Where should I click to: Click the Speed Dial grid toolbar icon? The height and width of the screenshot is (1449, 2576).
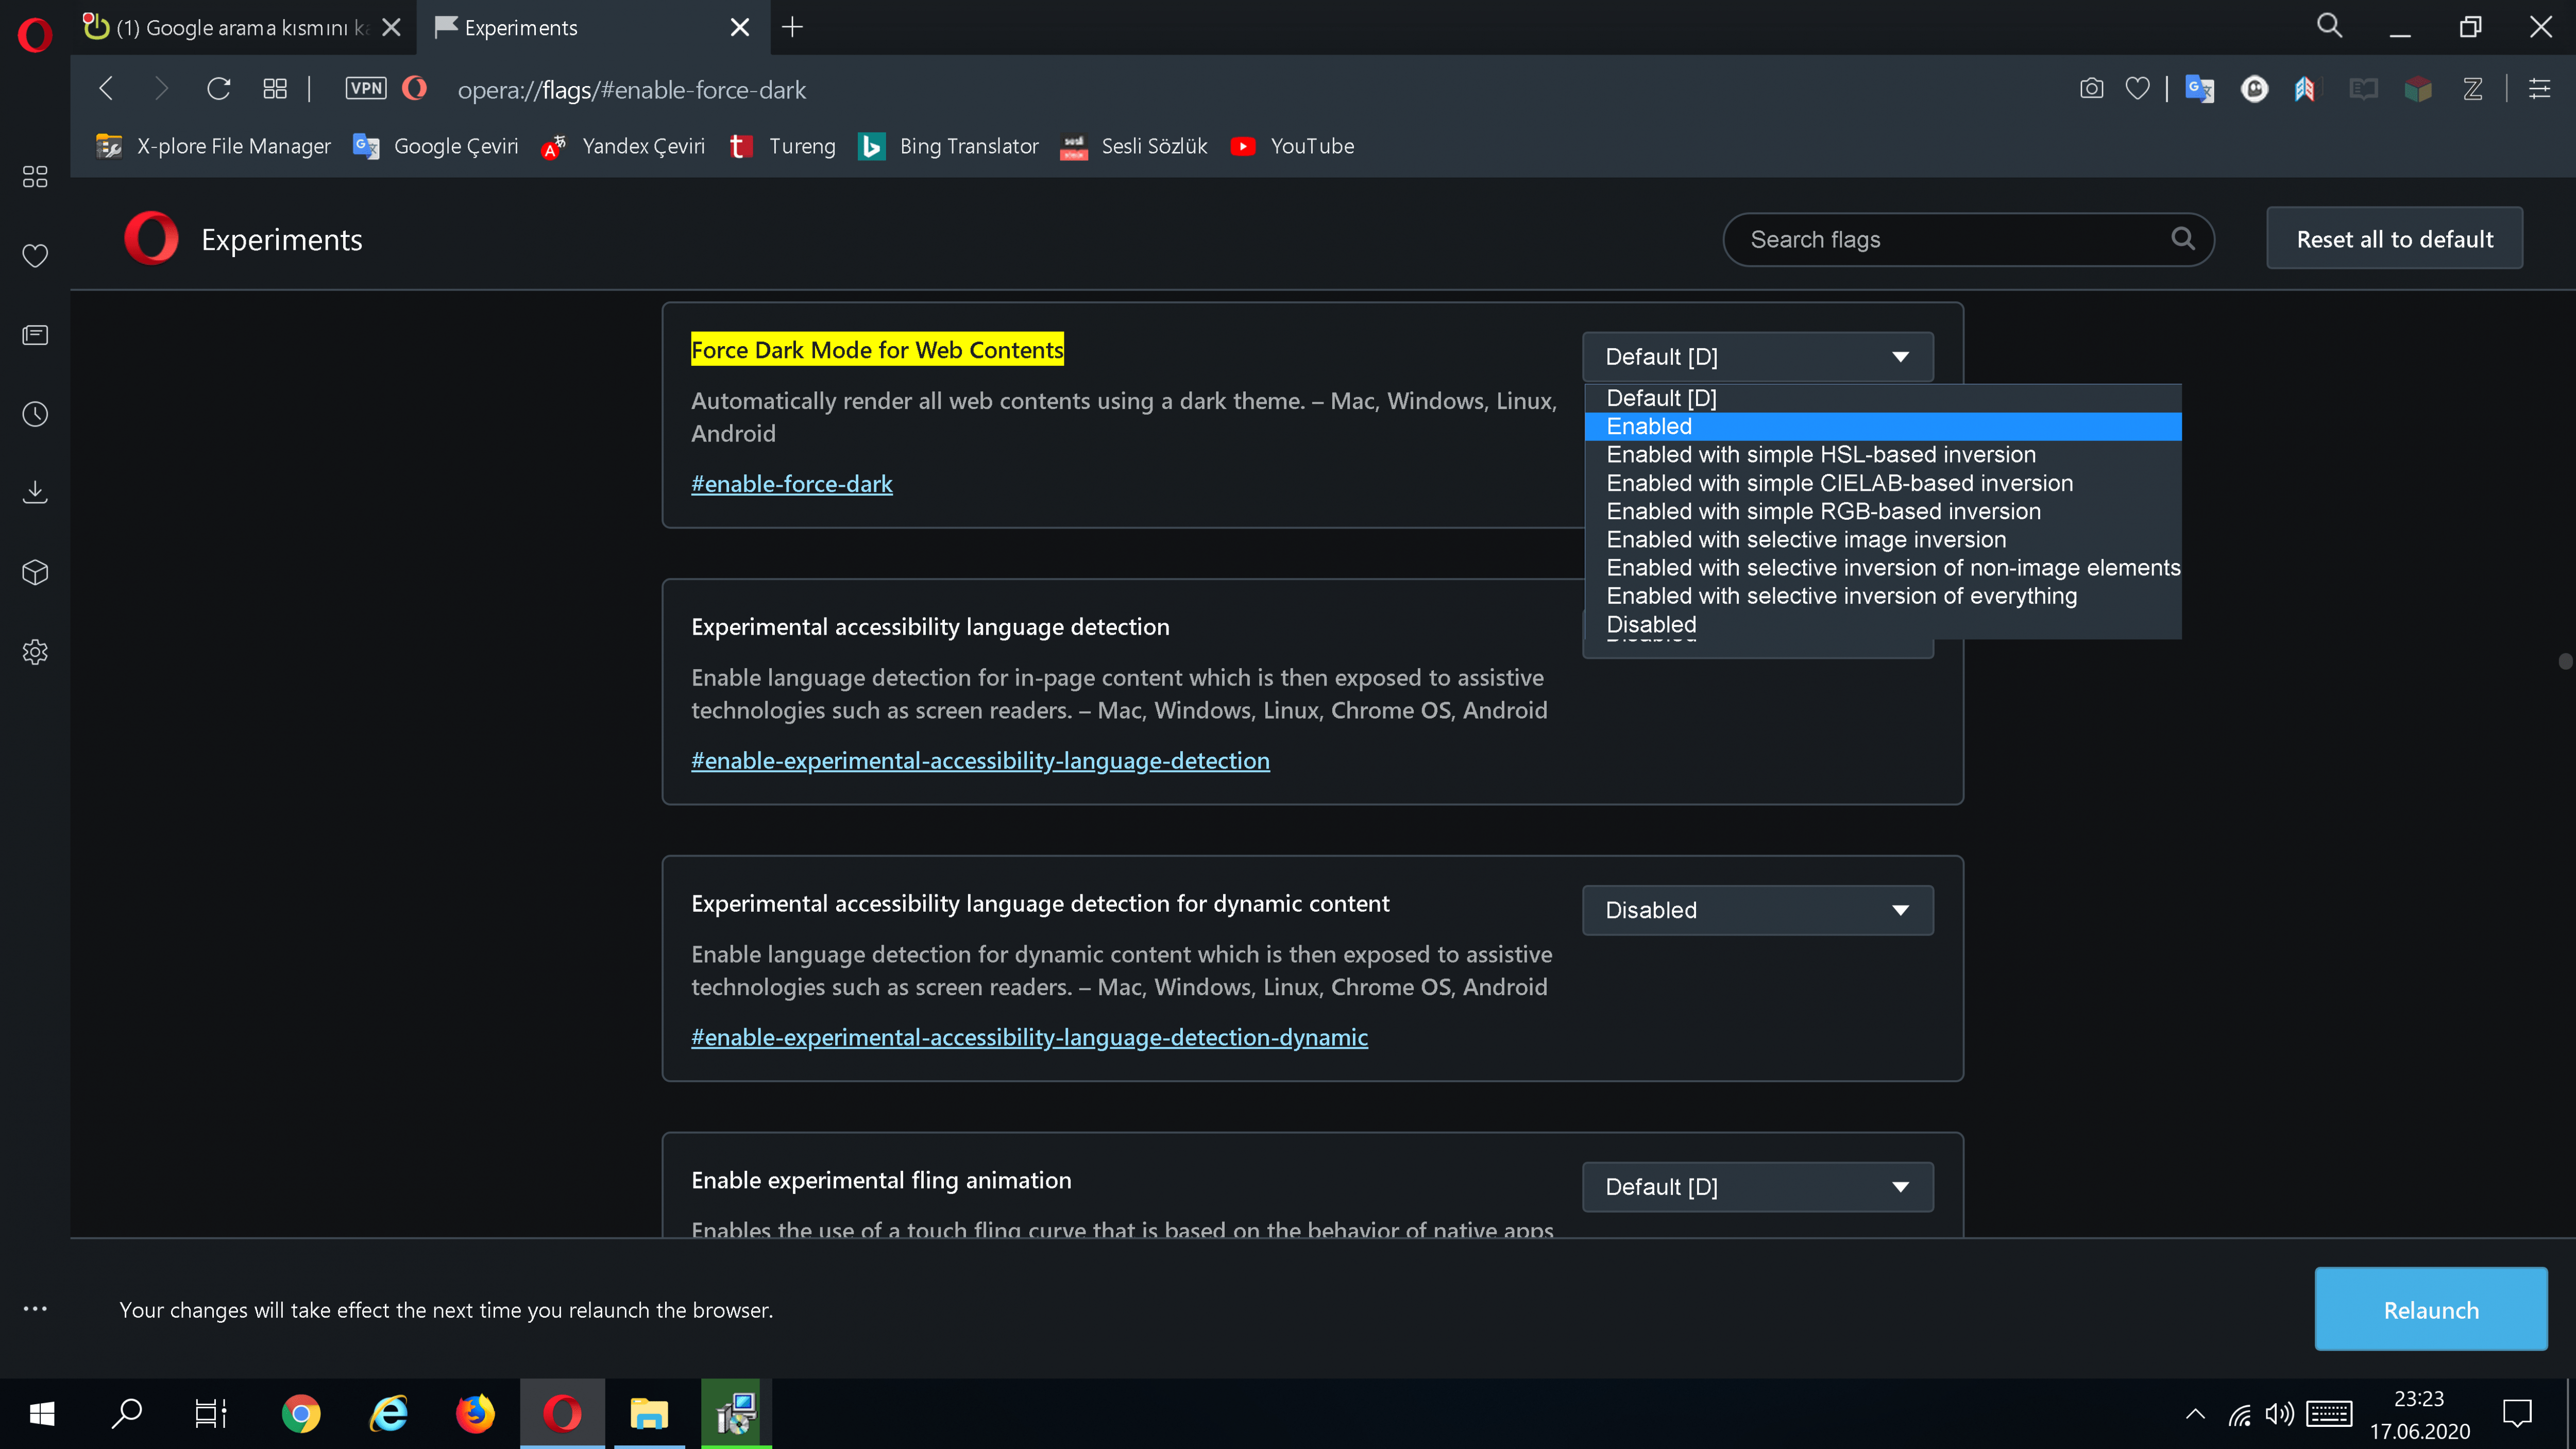275,89
